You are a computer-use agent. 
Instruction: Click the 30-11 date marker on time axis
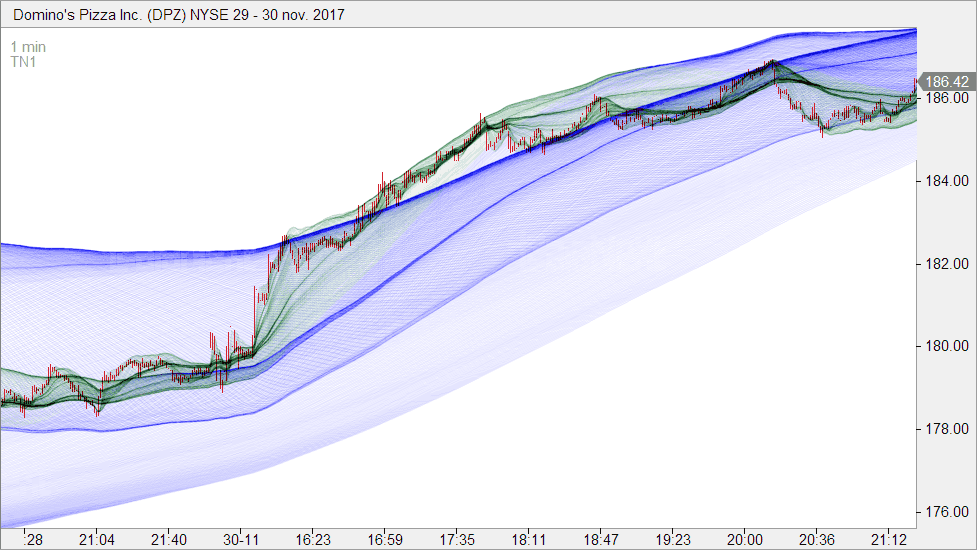point(241,539)
